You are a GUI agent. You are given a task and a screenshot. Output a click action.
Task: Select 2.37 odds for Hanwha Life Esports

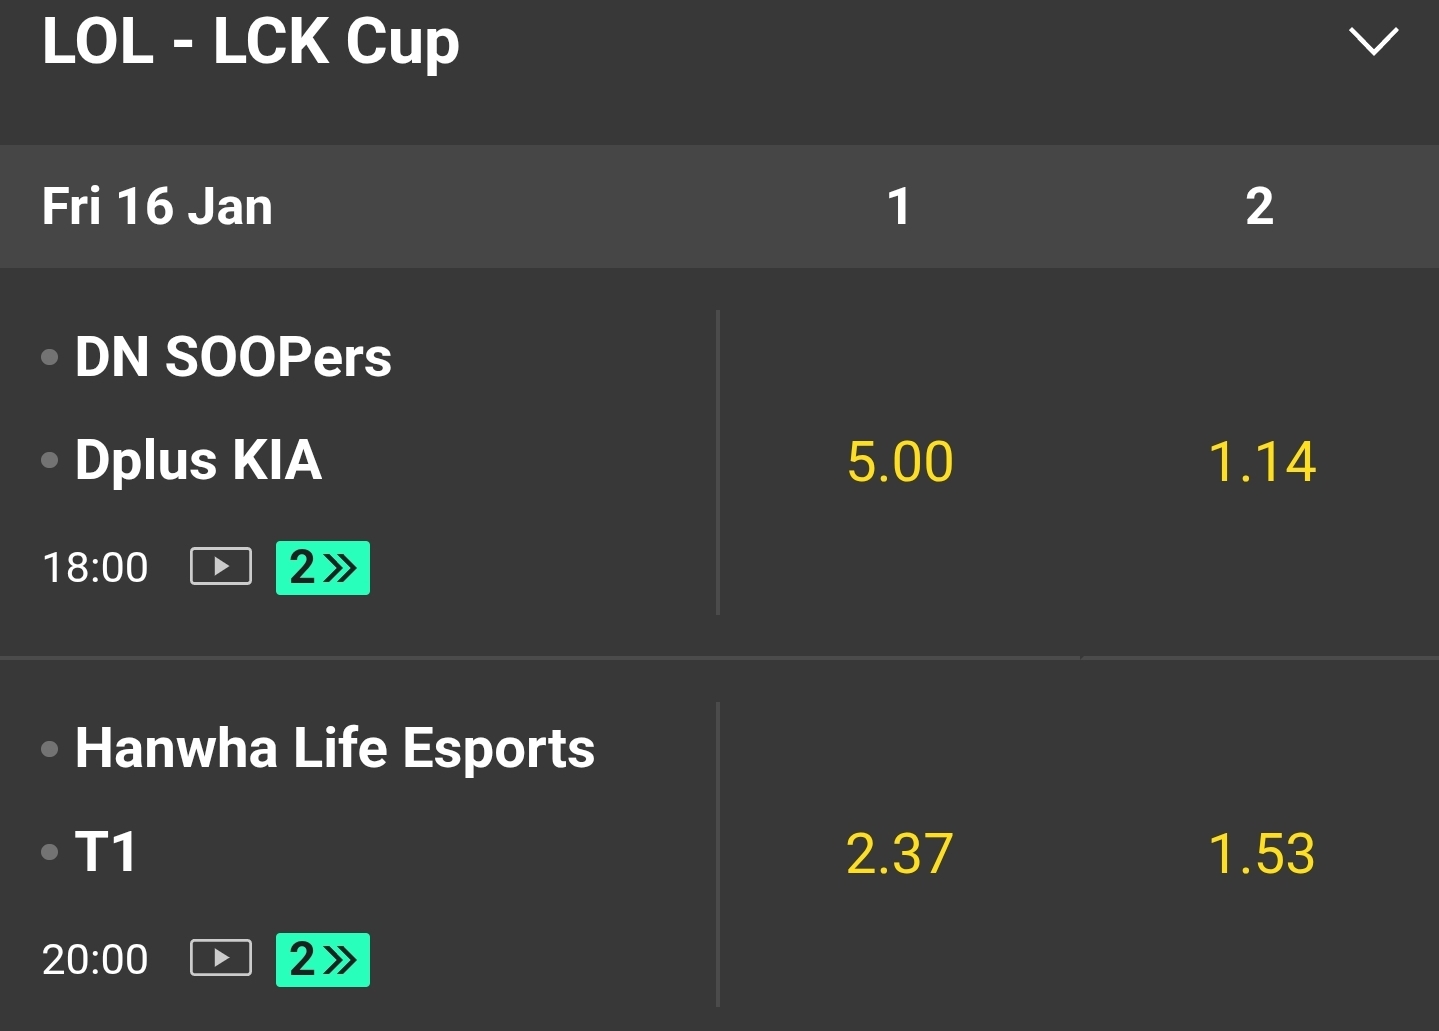(x=900, y=854)
